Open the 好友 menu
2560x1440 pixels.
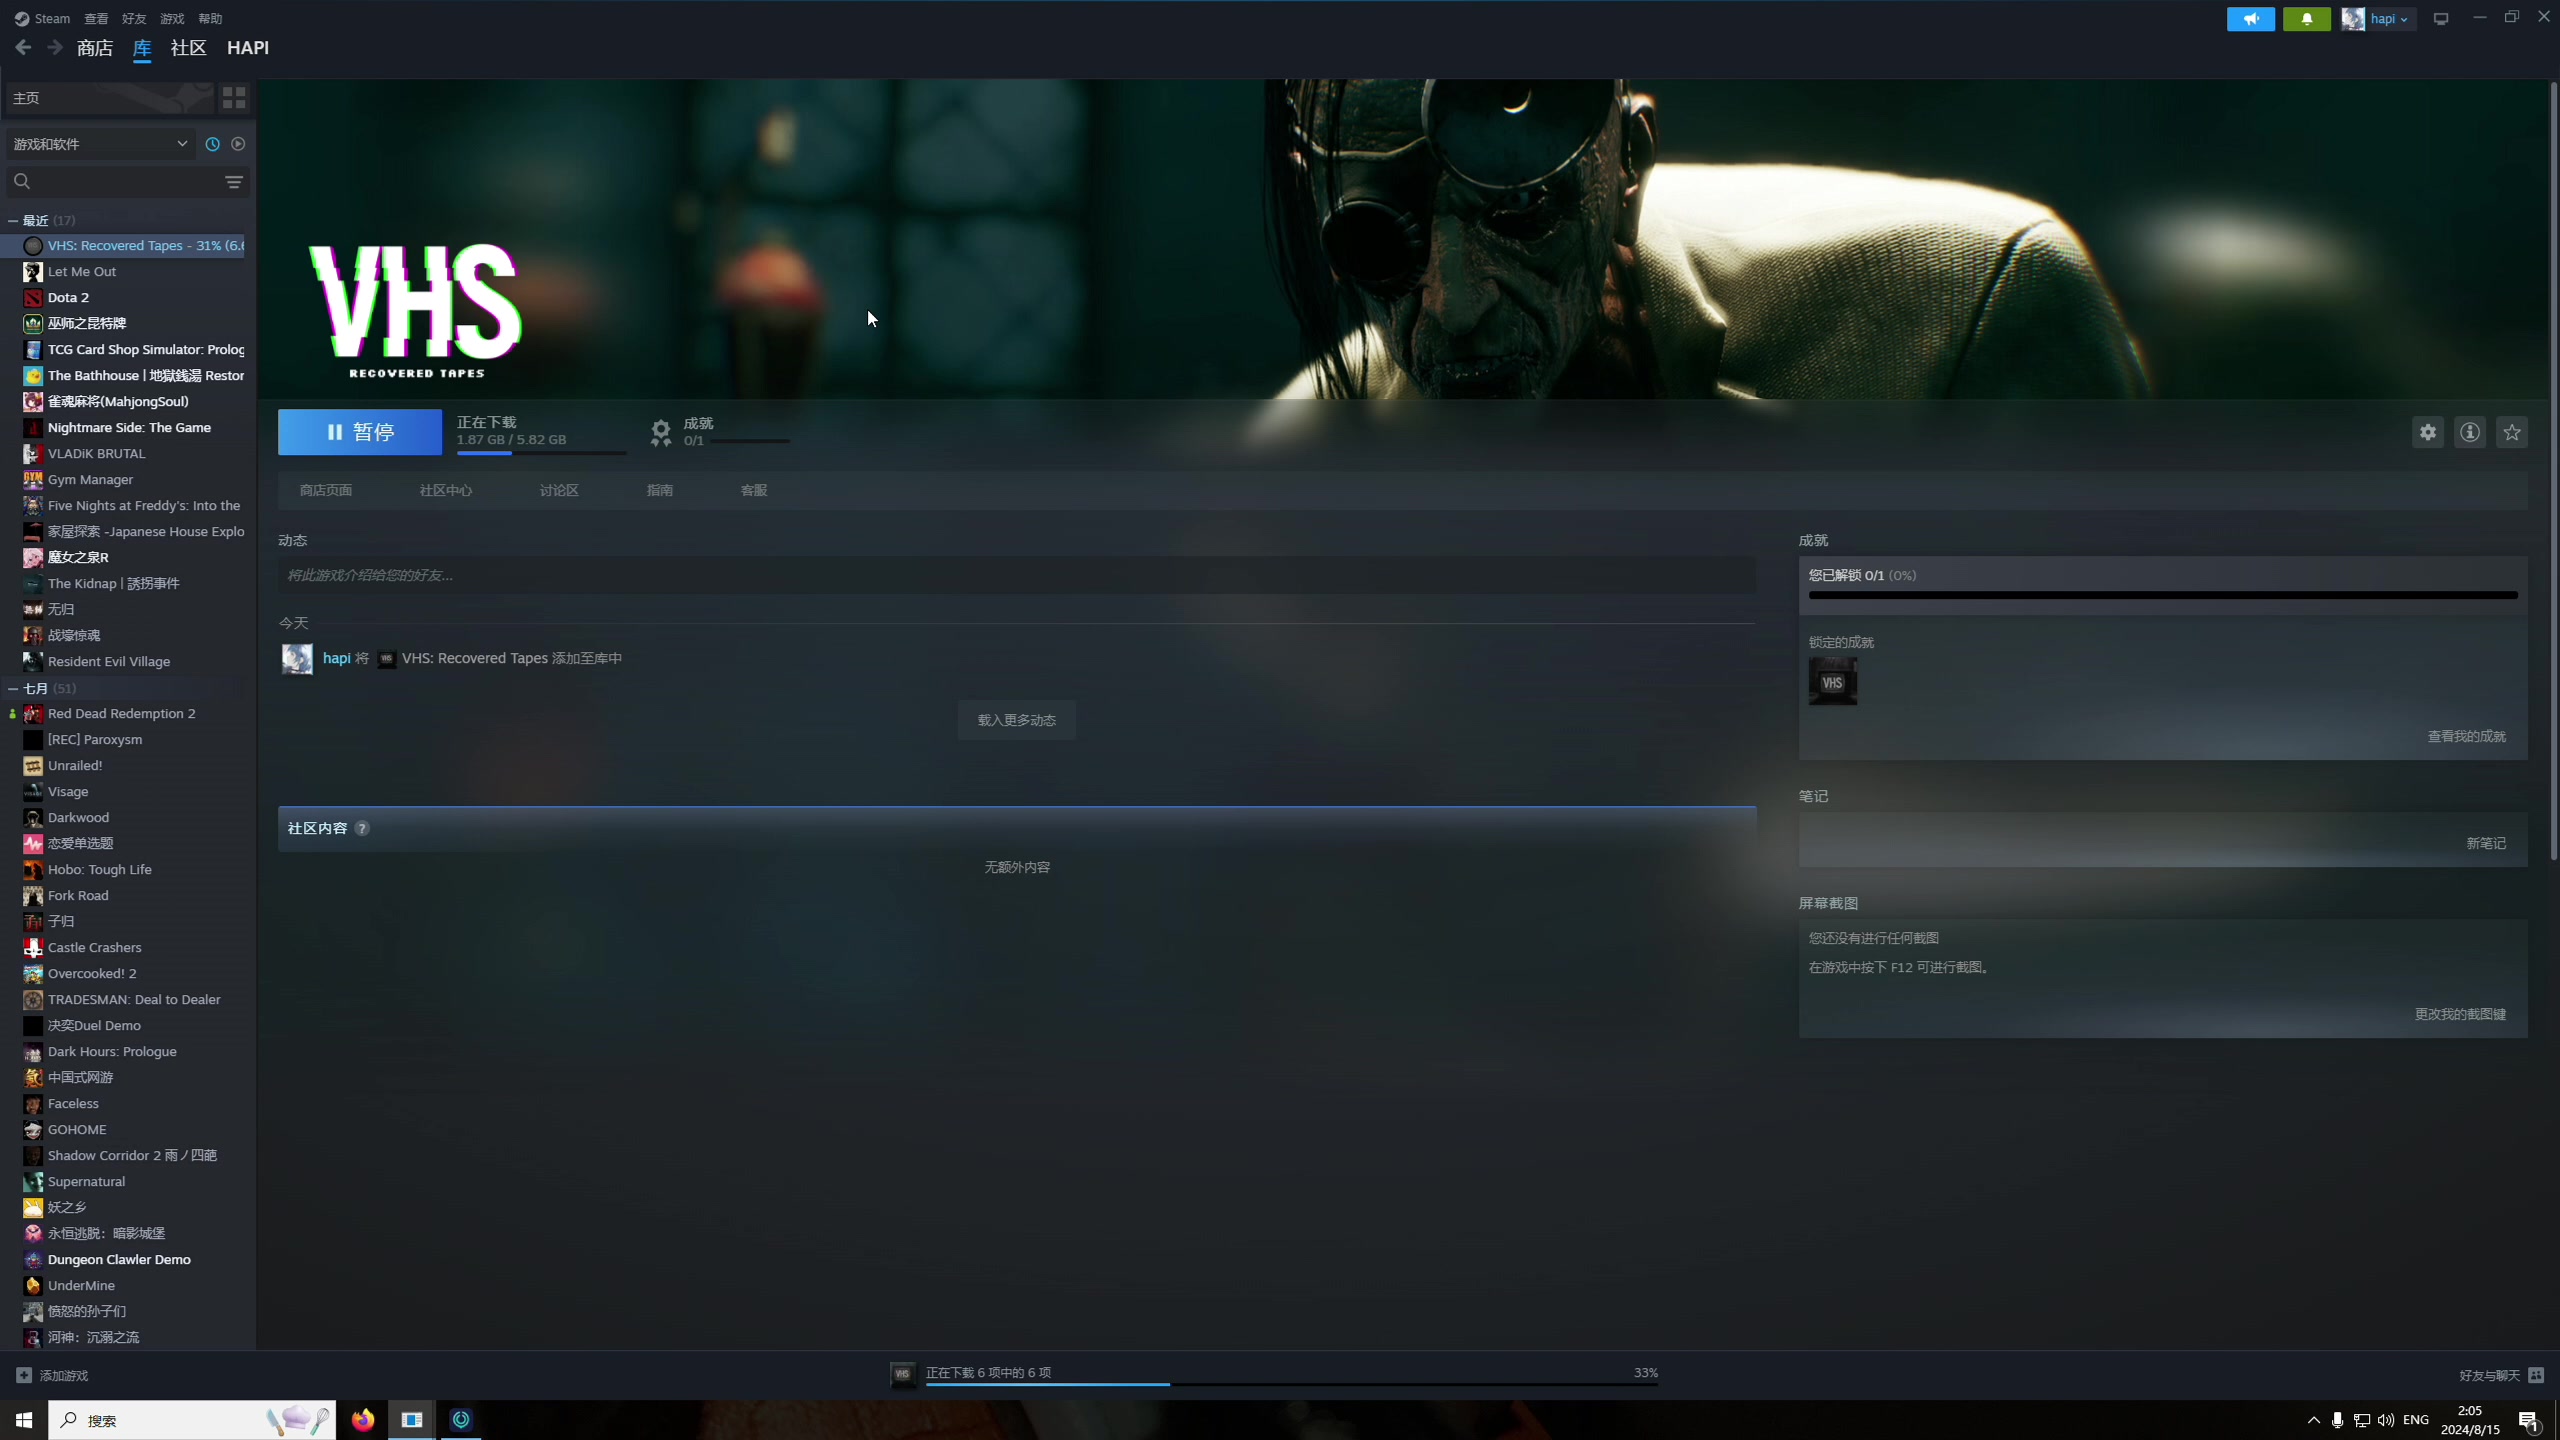coord(134,18)
